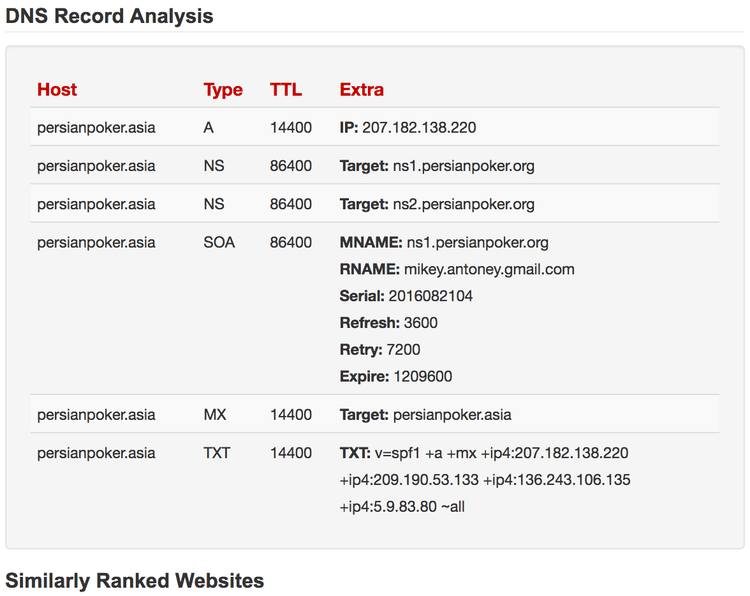Click the Host column header

pos(57,90)
